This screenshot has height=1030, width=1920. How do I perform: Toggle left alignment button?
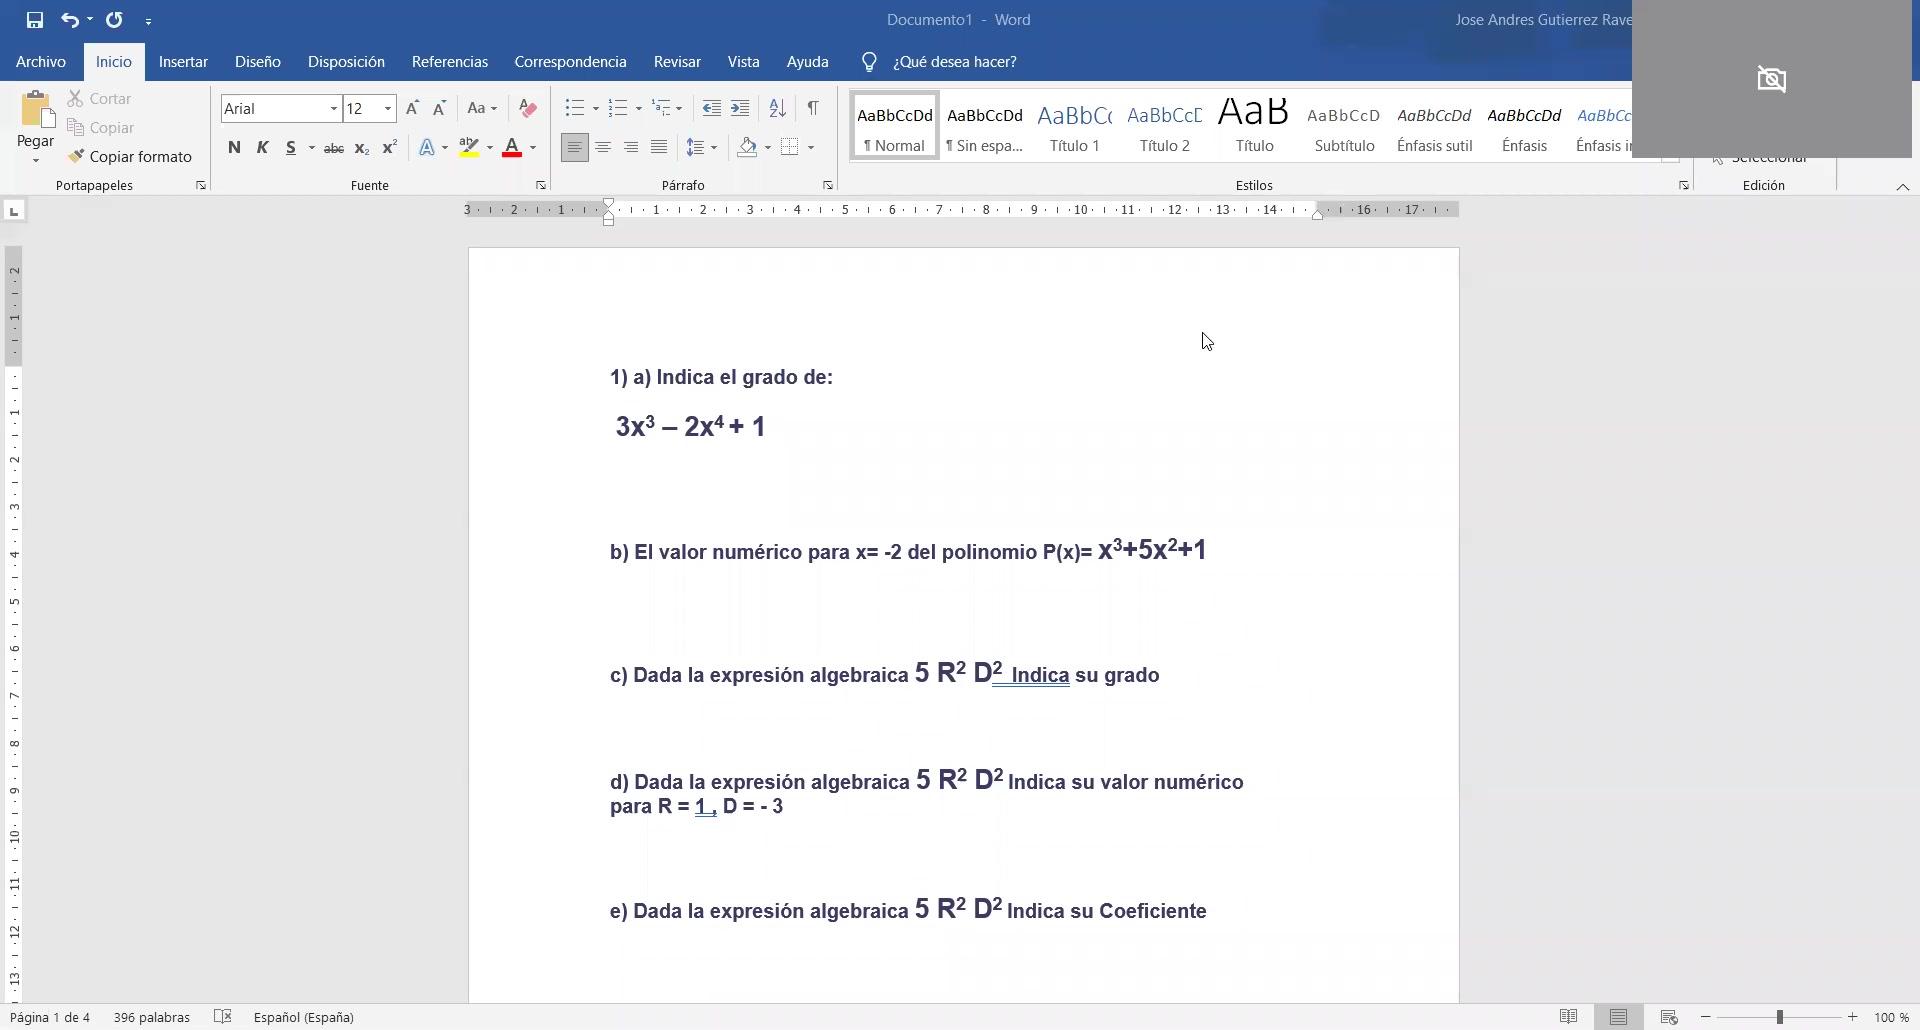pyautogui.click(x=575, y=148)
